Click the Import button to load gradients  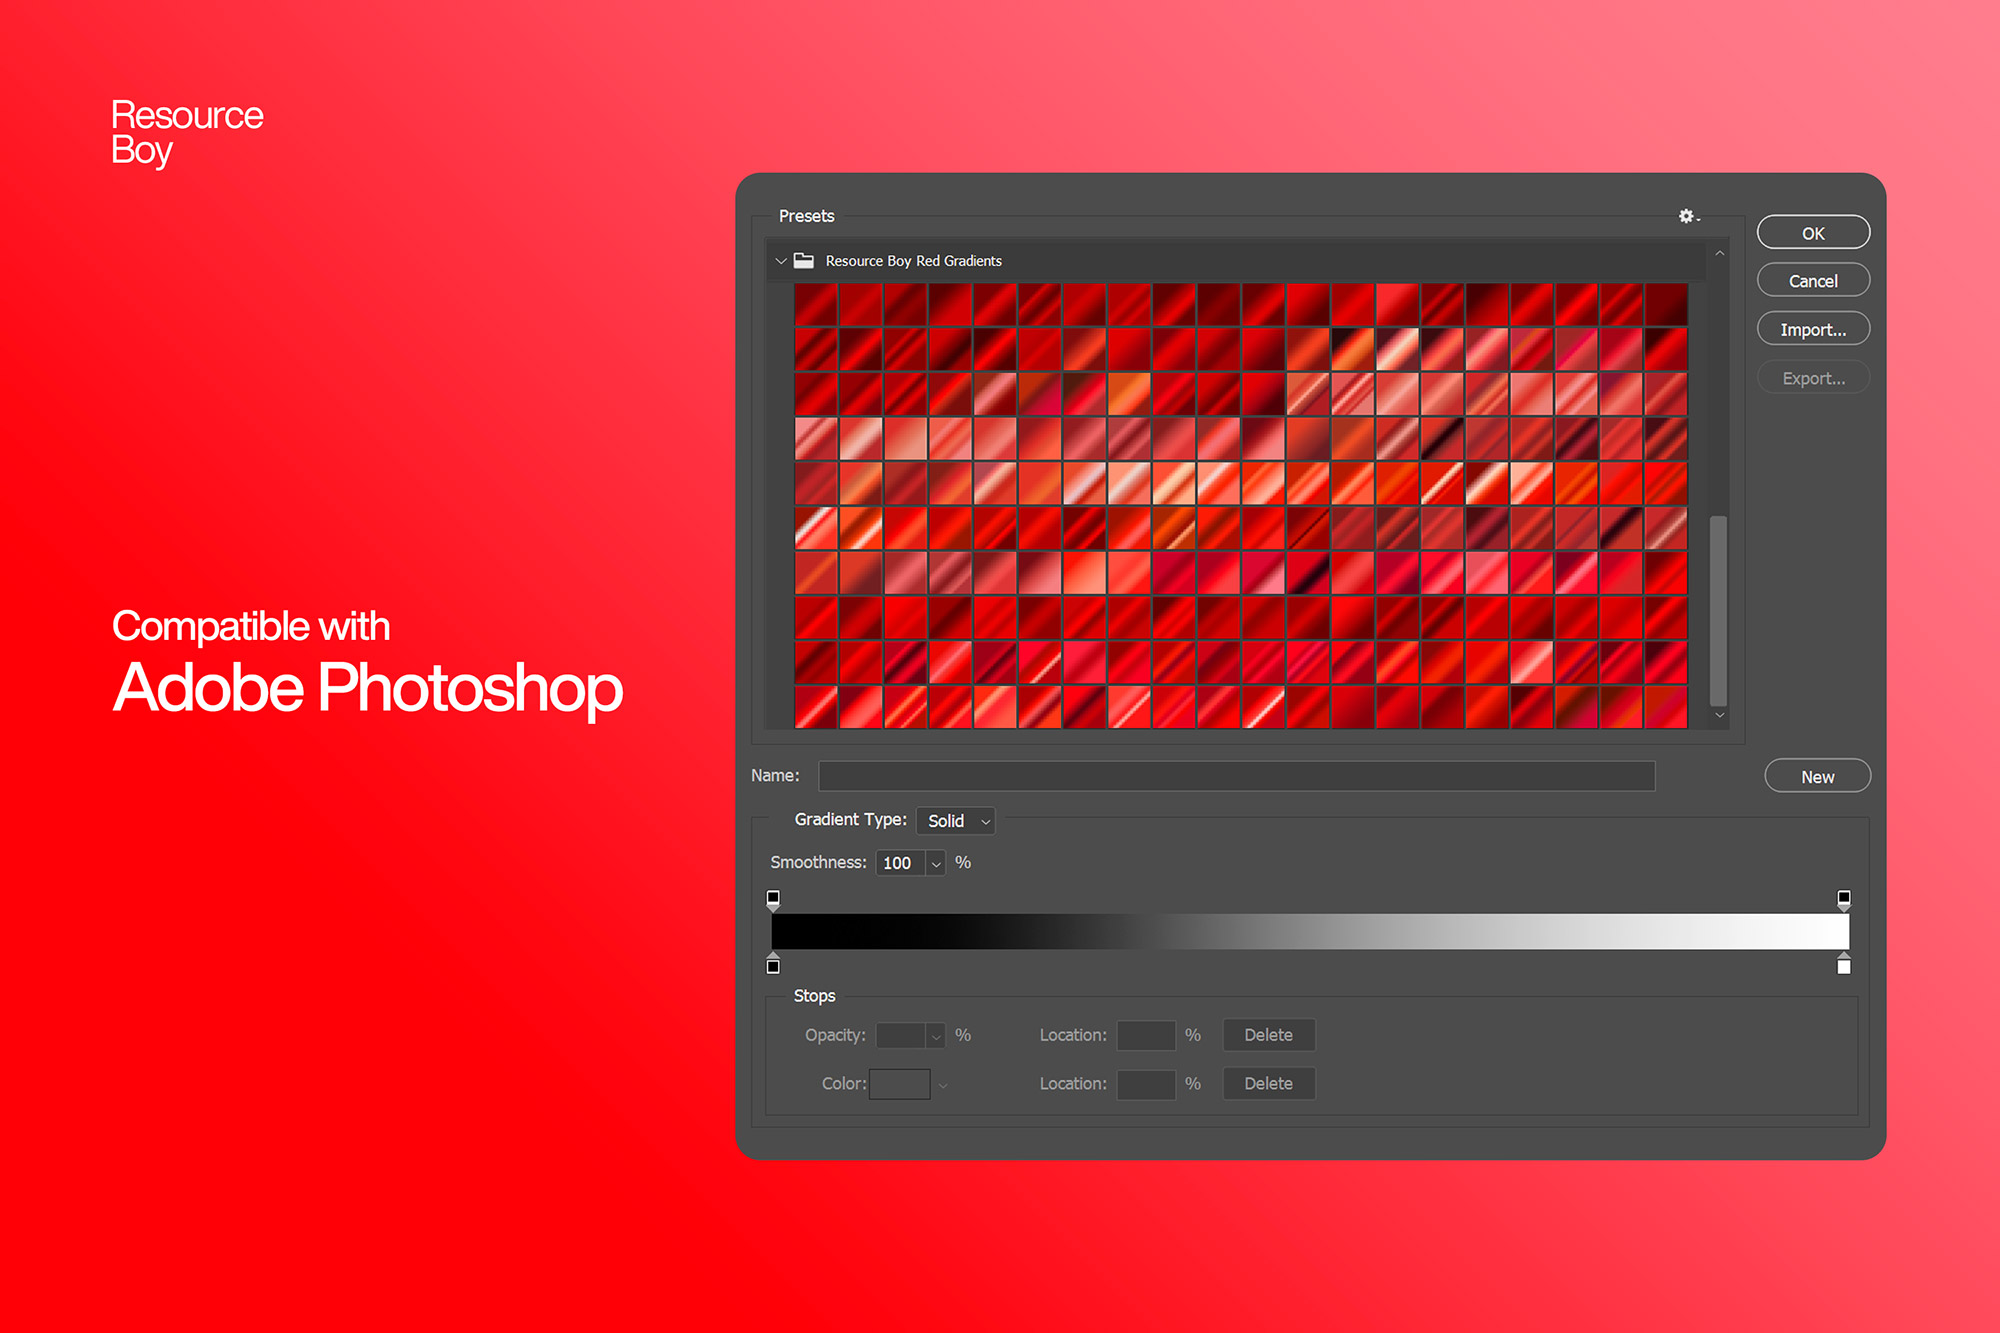click(1814, 330)
